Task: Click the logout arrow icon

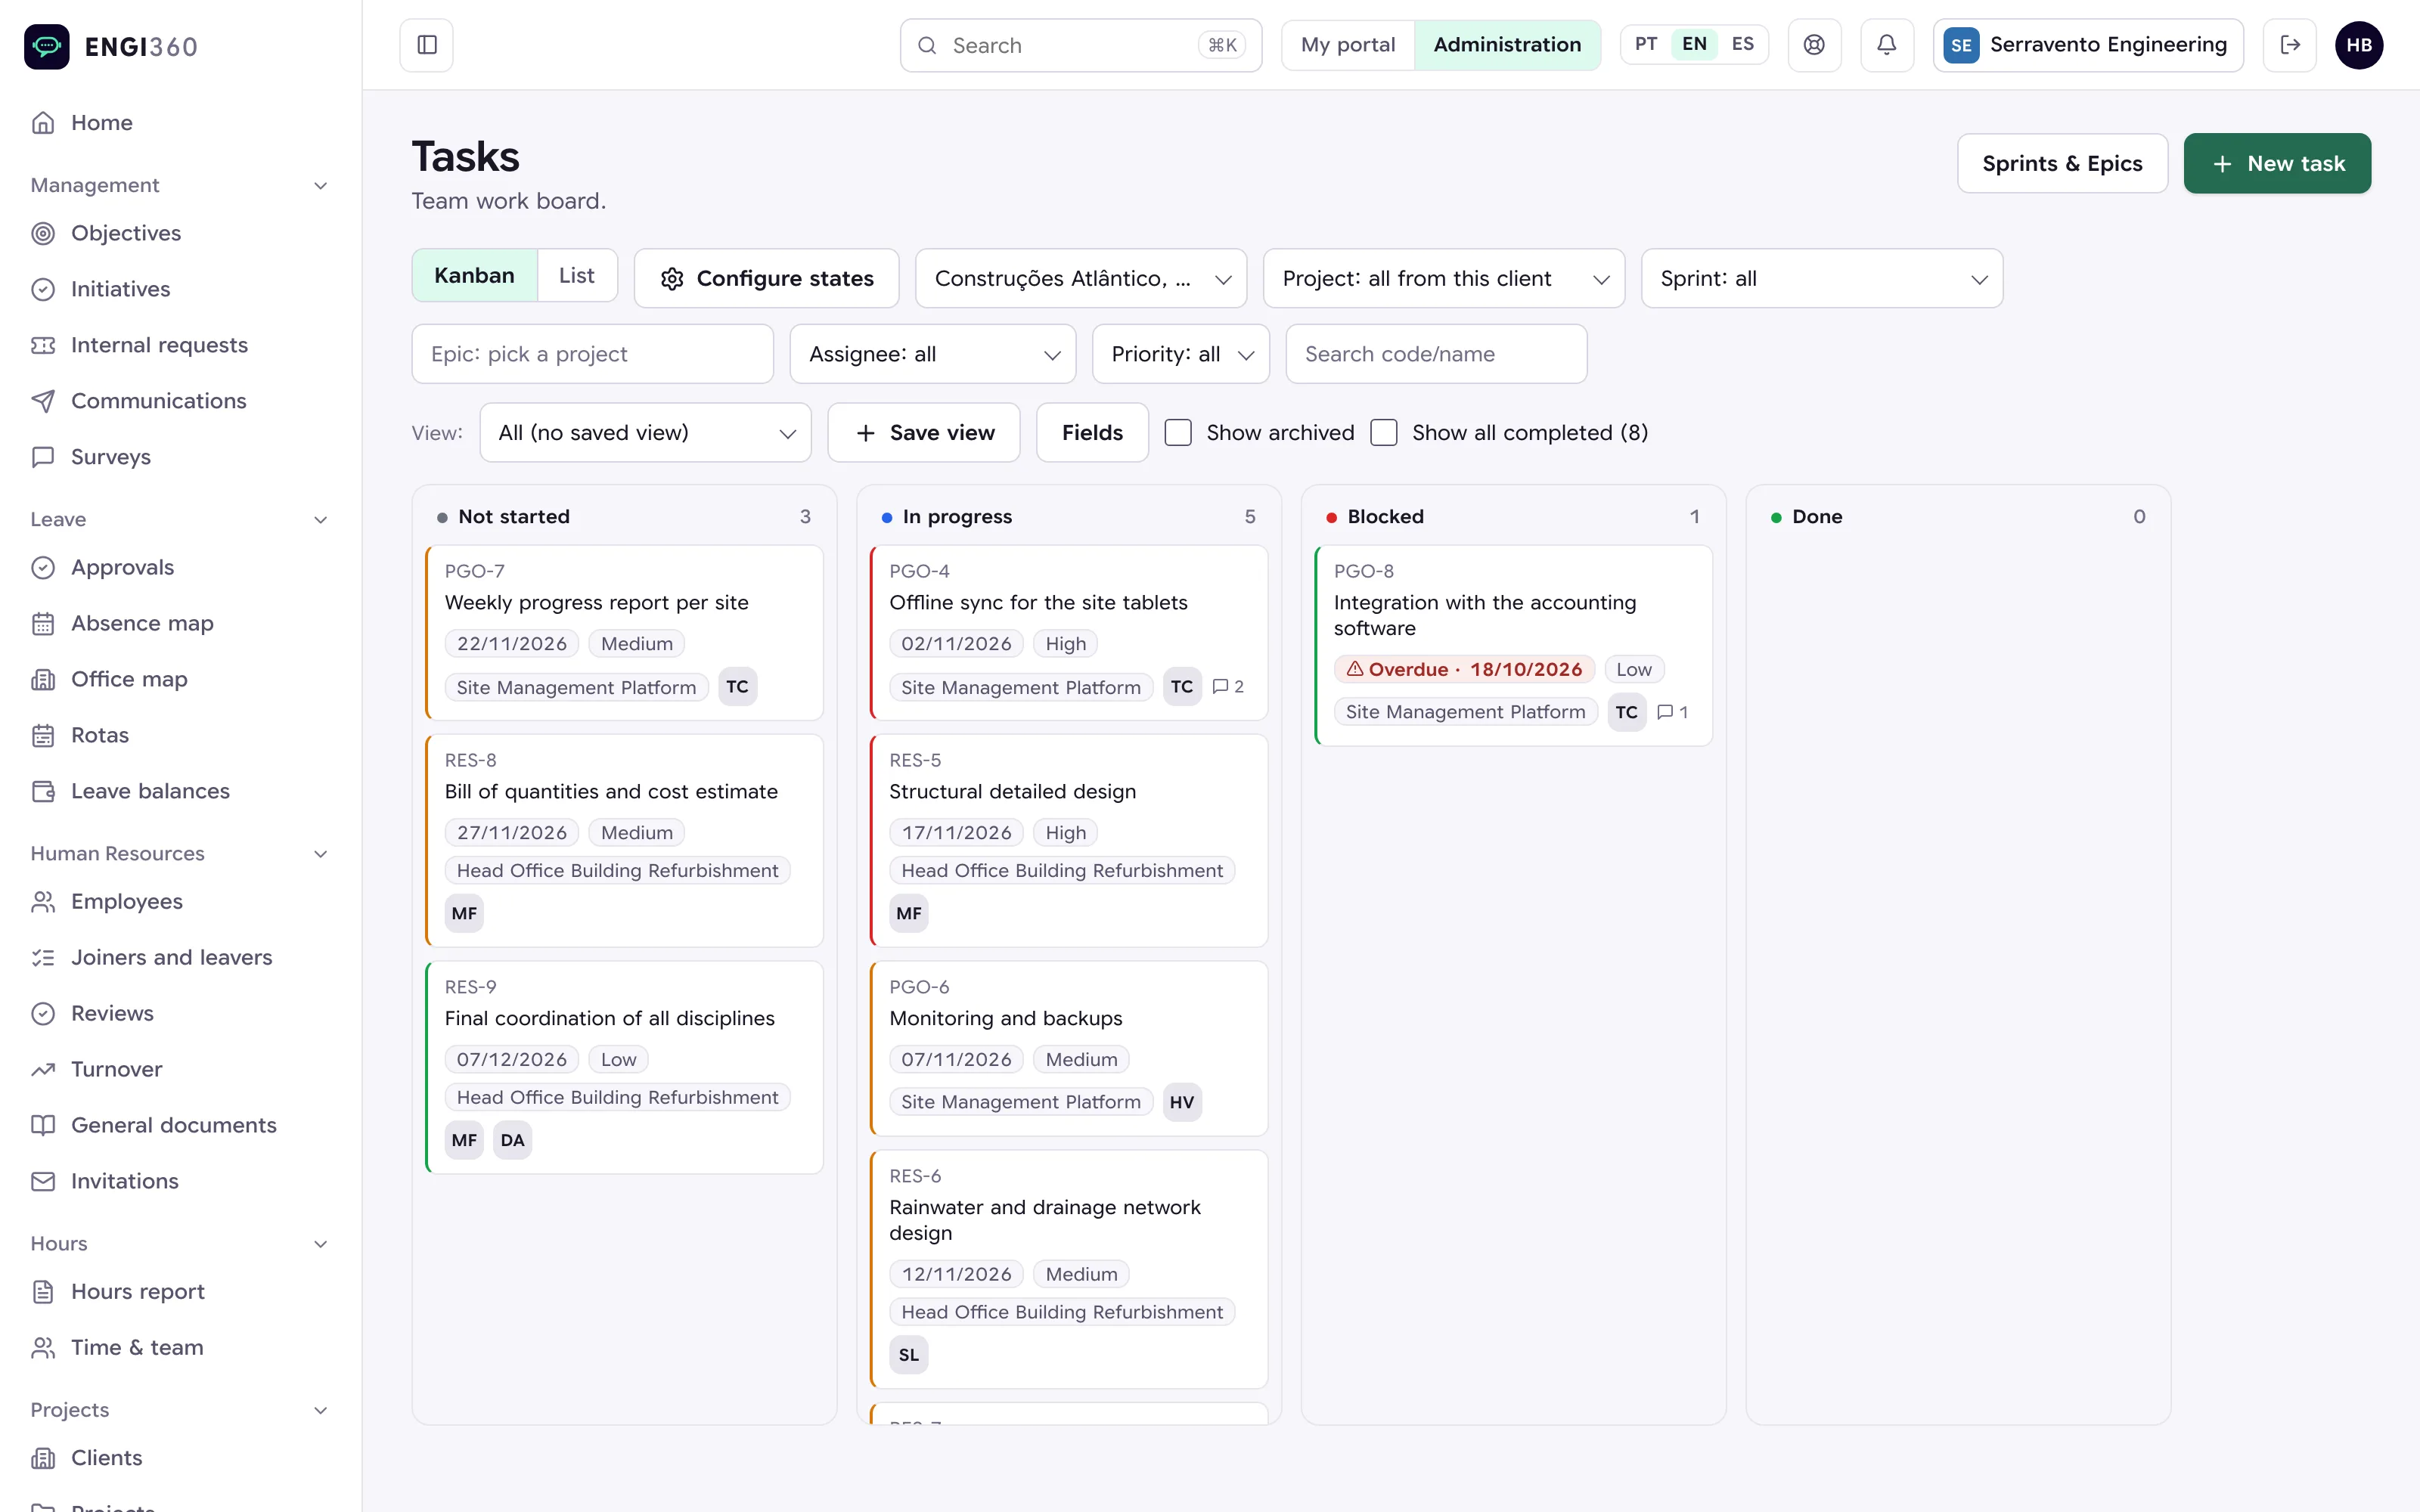Action: point(2290,45)
